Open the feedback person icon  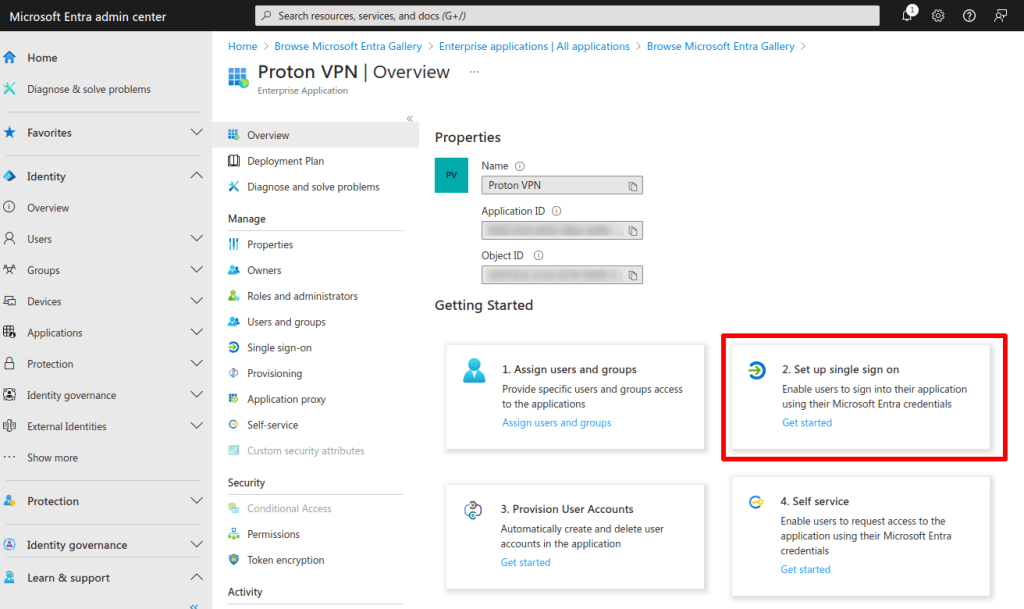[x=1000, y=16]
